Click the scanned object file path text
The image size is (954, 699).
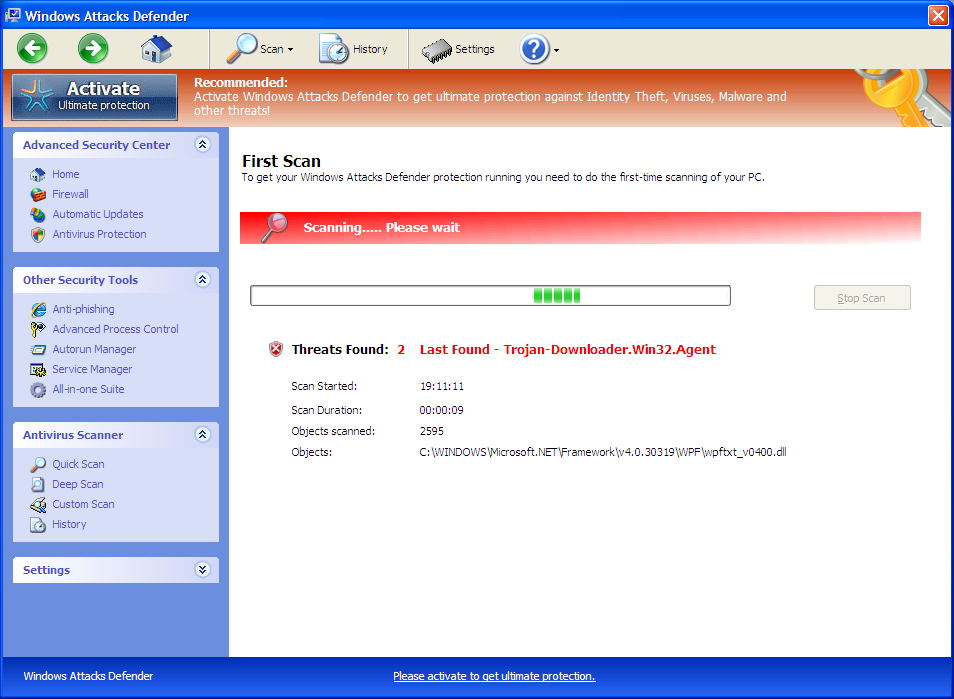pos(603,452)
